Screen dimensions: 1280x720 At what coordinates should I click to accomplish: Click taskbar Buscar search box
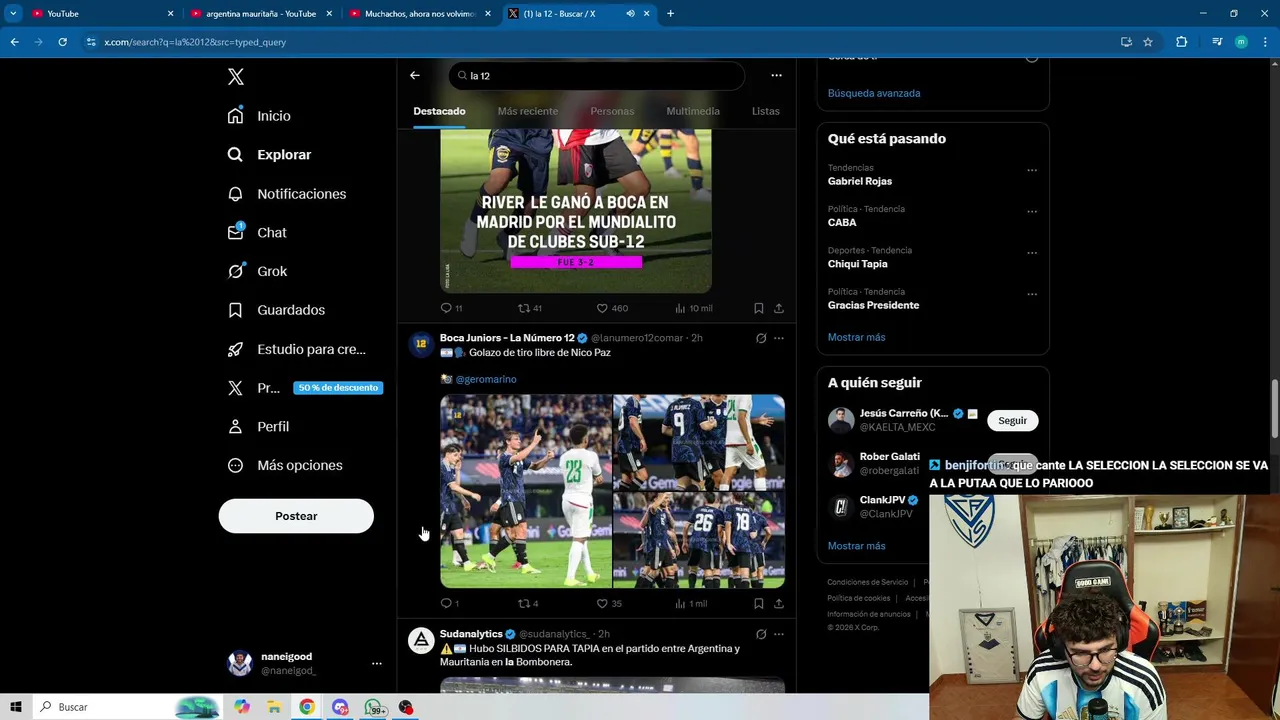click(x=126, y=707)
